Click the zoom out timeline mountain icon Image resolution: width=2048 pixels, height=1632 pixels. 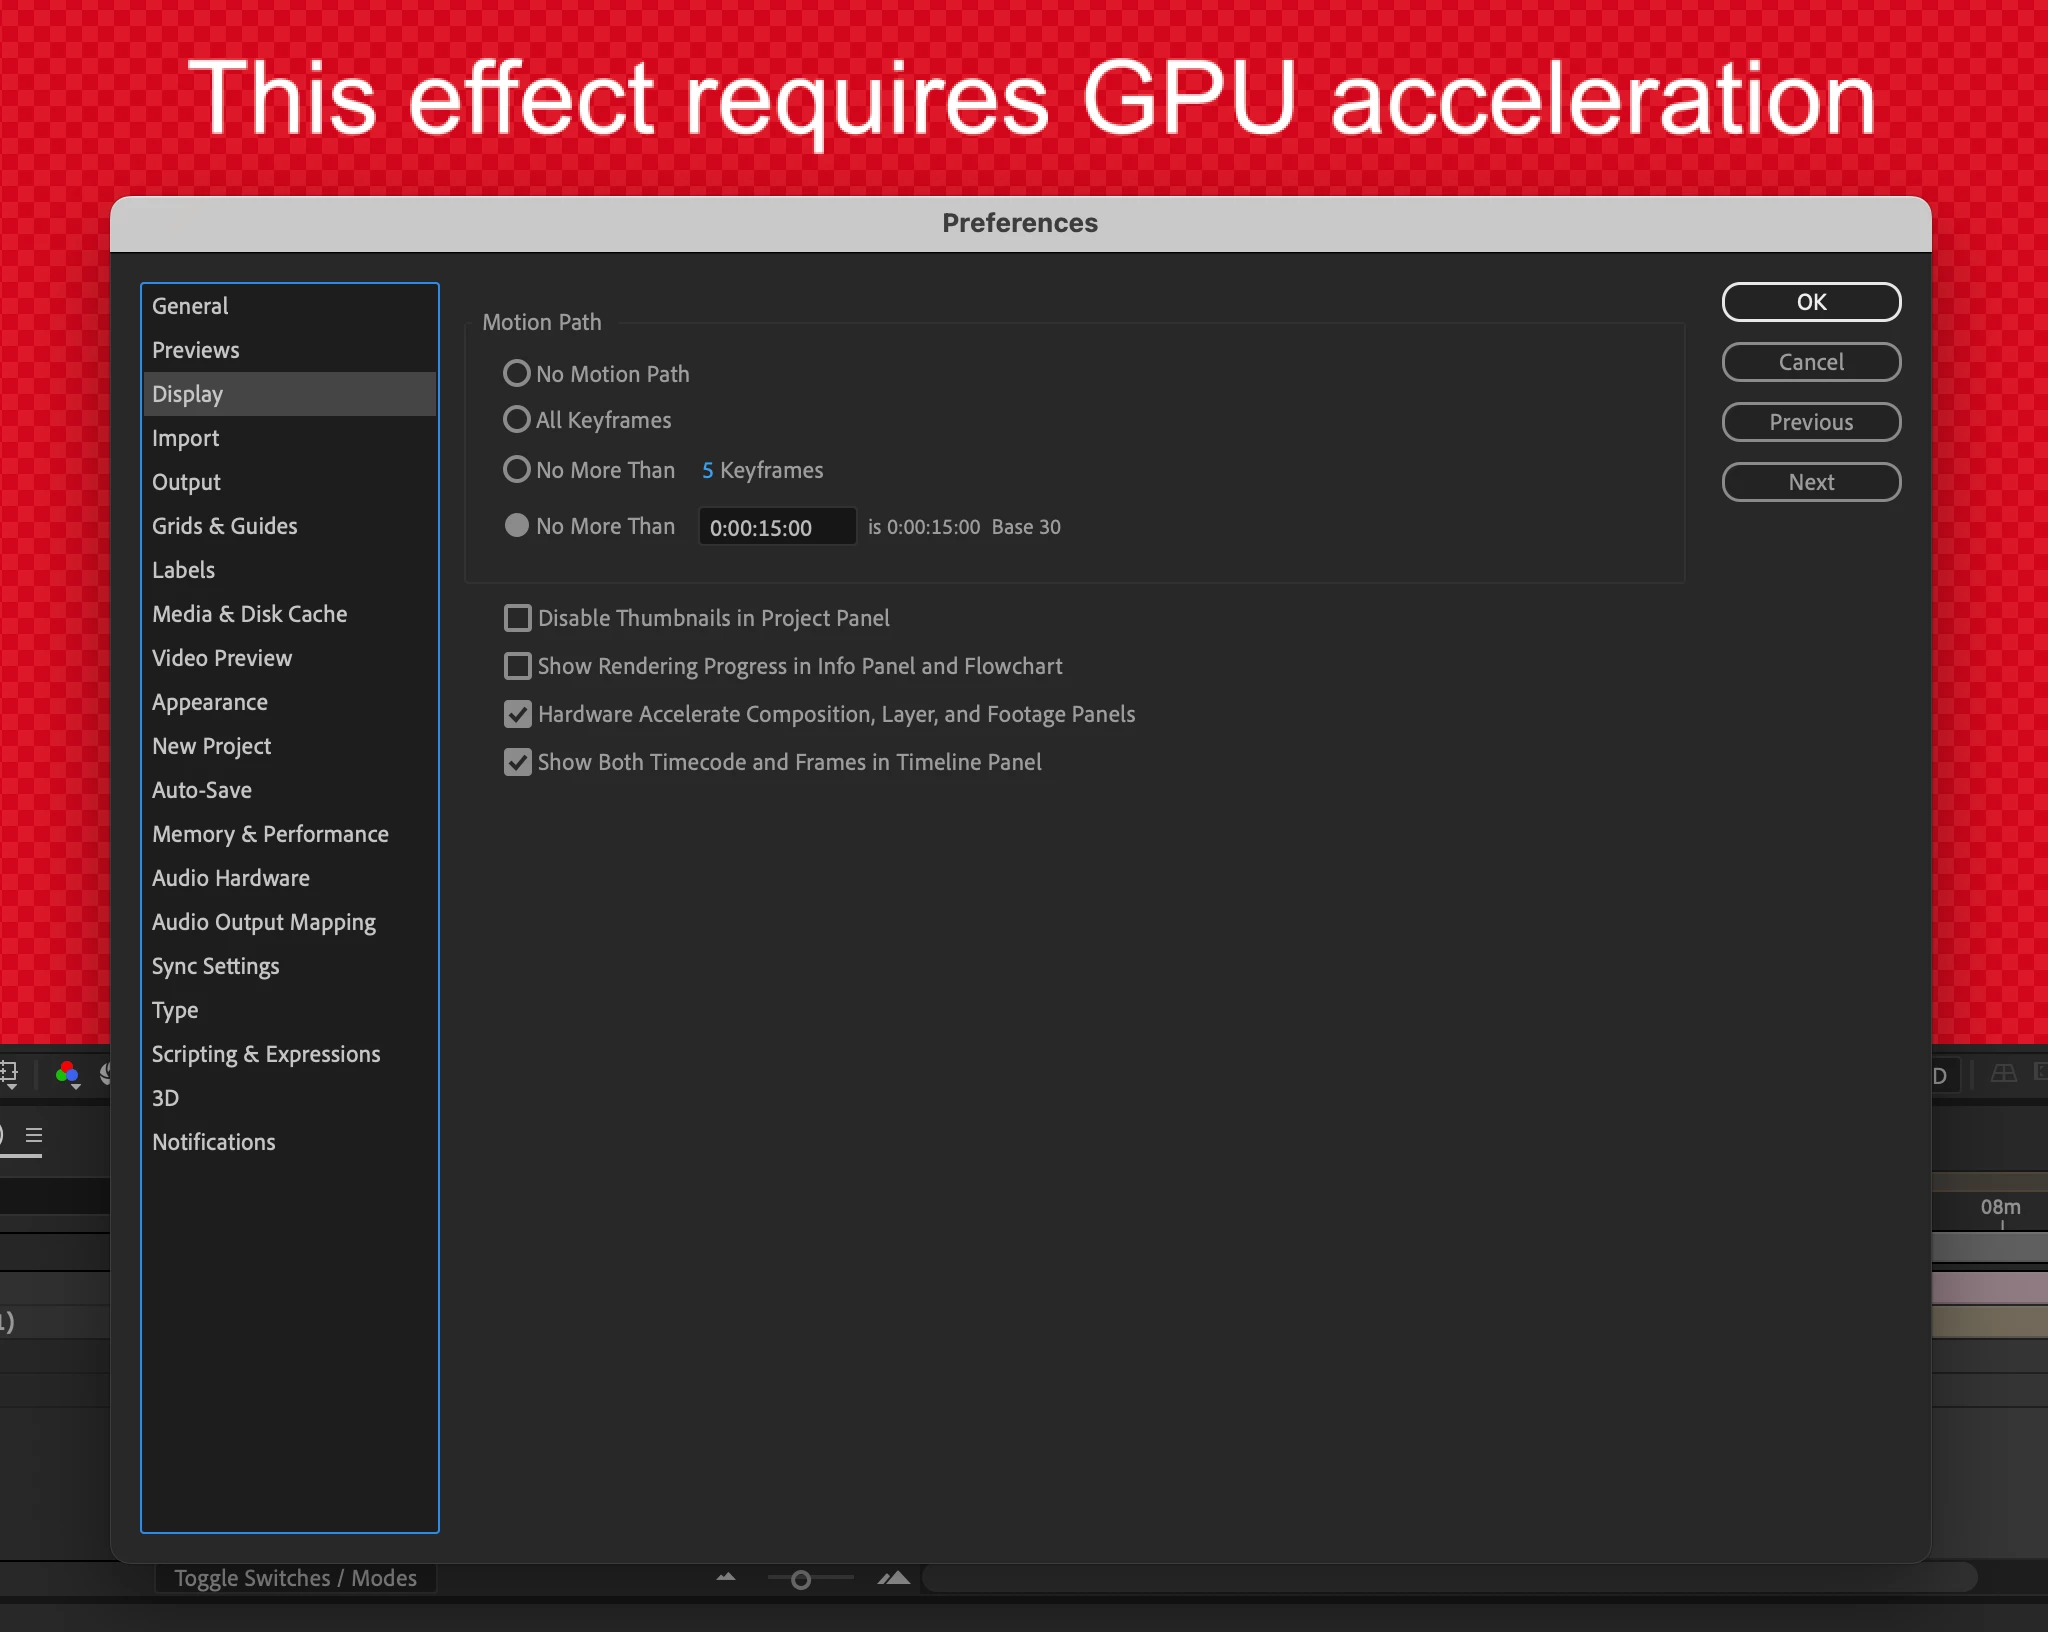click(726, 1578)
